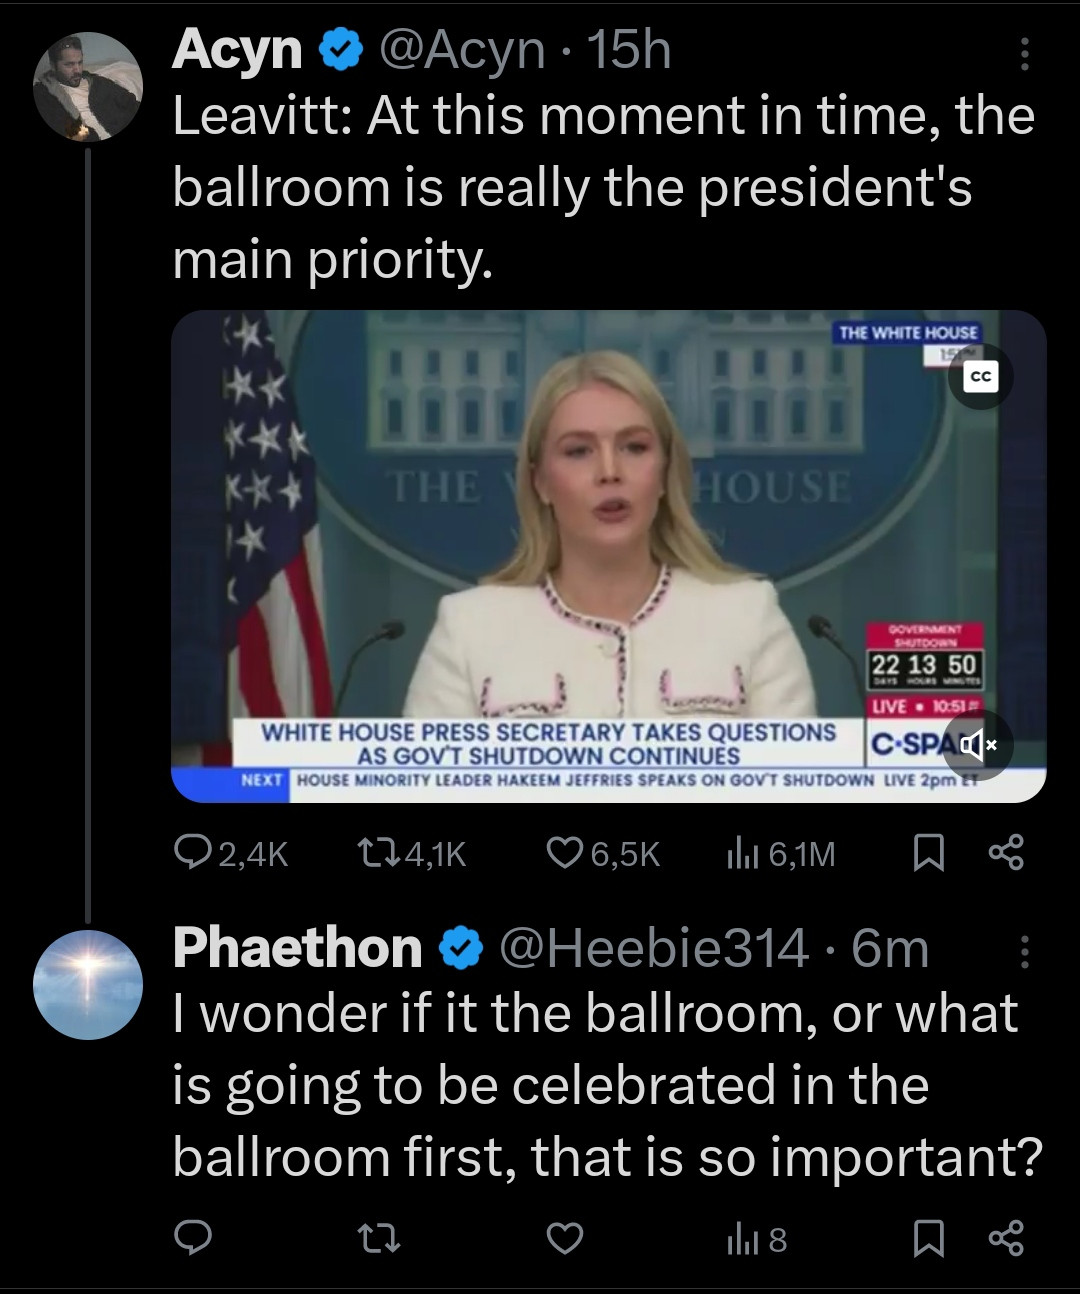Image resolution: width=1080 pixels, height=1294 pixels.
Task: Share Acyn's tweet
Action: (1005, 853)
